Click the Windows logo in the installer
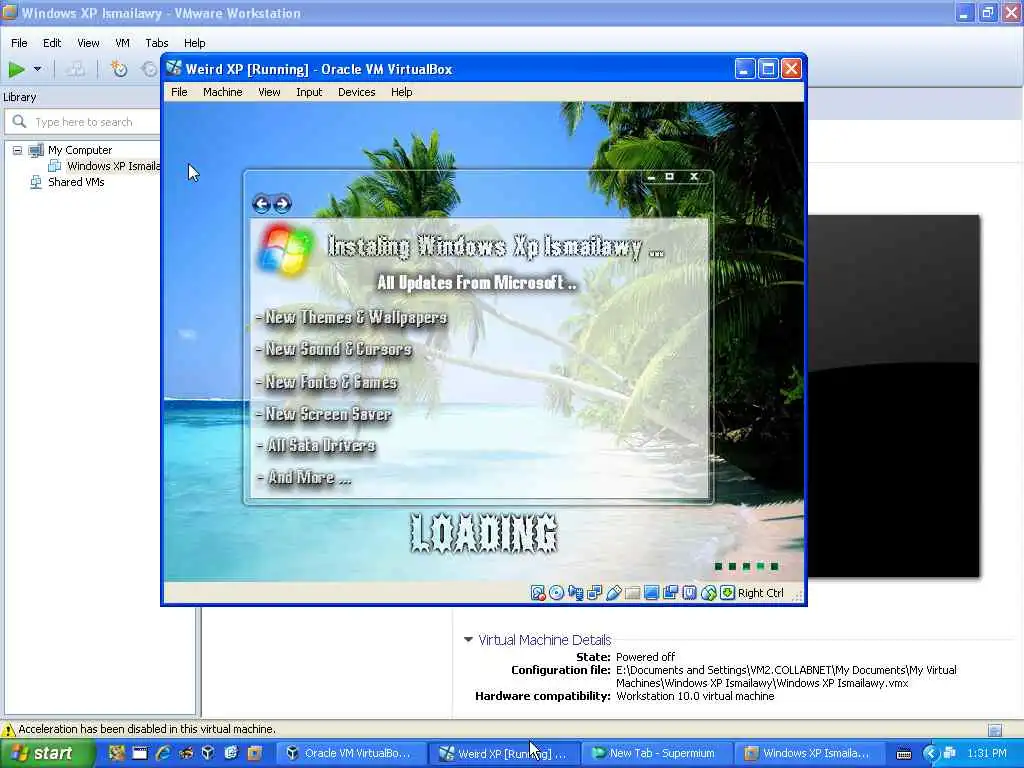This screenshot has height=768, width=1024. (x=285, y=249)
